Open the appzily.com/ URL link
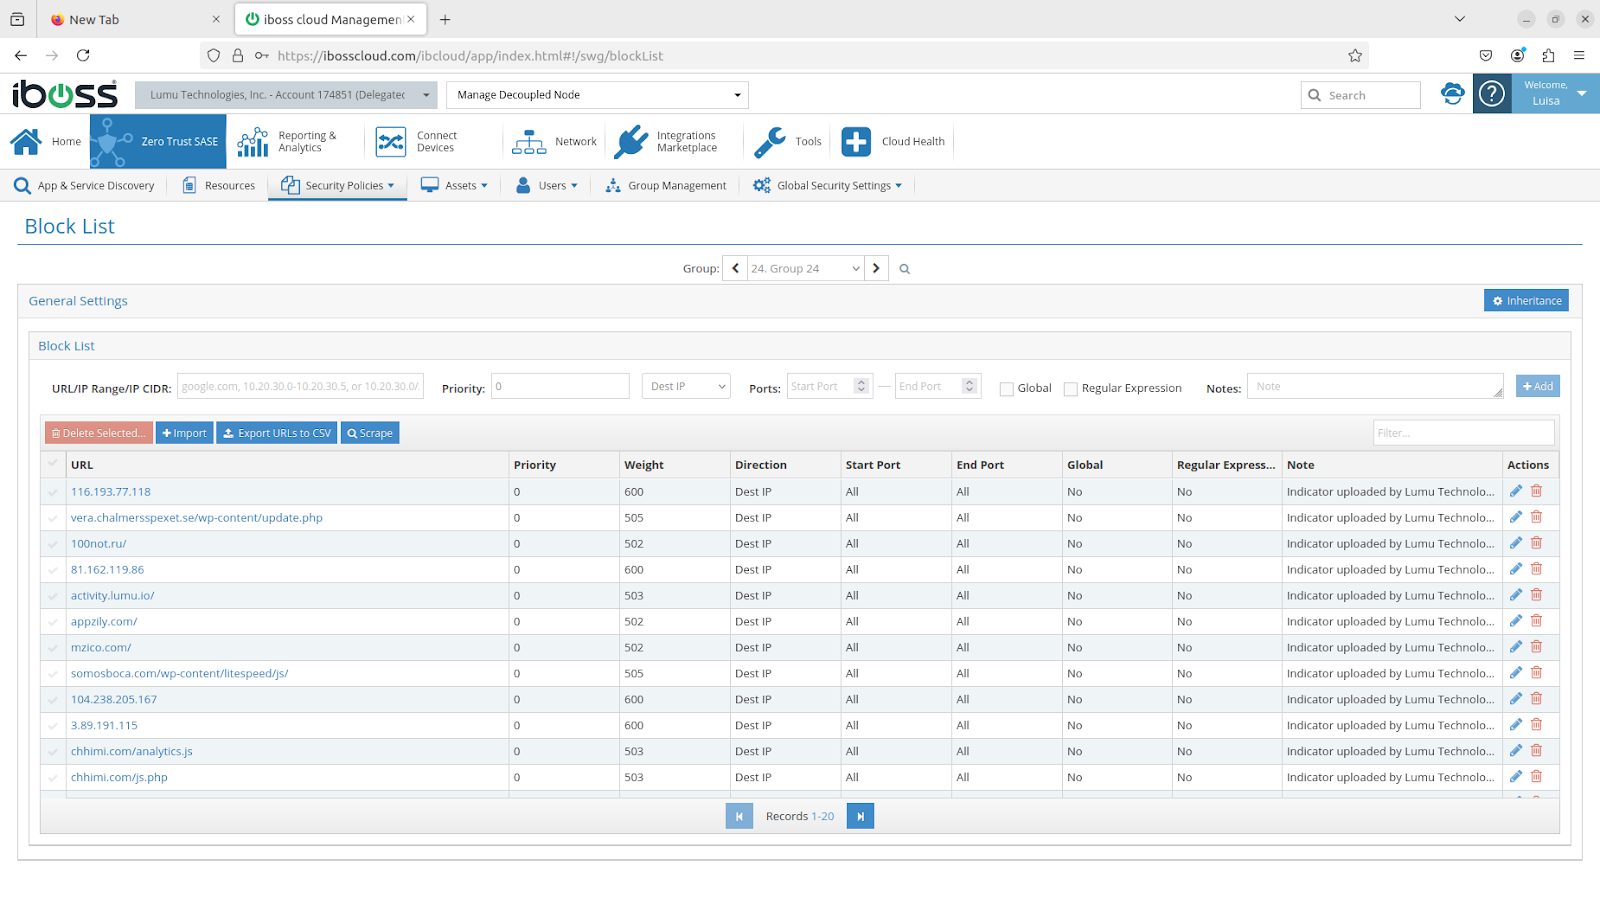The height and width of the screenshot is (911, 1600). (104, 622)
